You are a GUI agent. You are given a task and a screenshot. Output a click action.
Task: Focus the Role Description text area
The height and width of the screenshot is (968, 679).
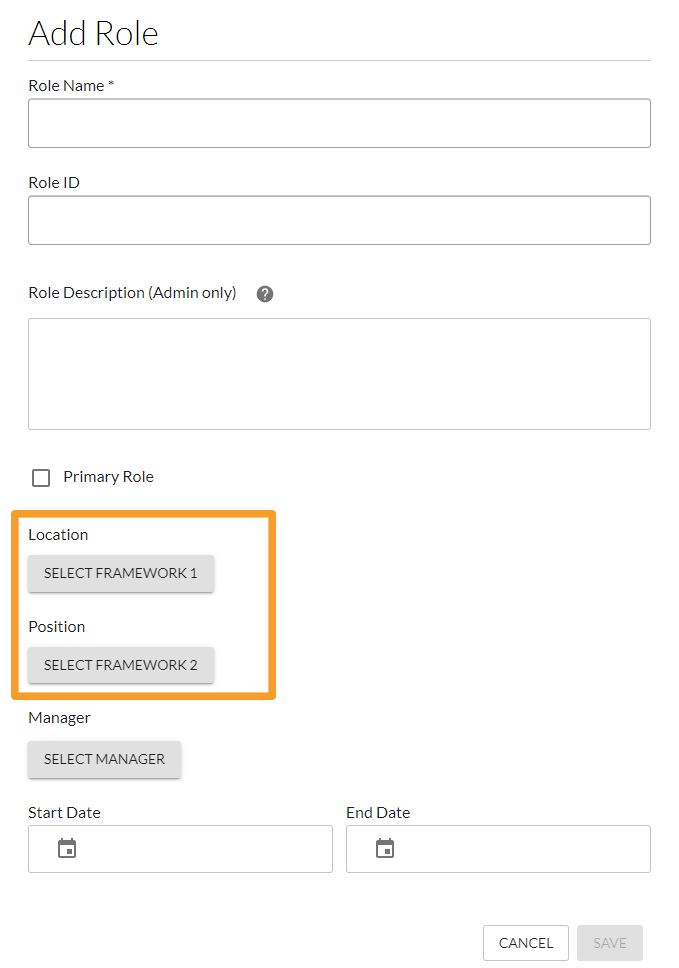(339, 374)
